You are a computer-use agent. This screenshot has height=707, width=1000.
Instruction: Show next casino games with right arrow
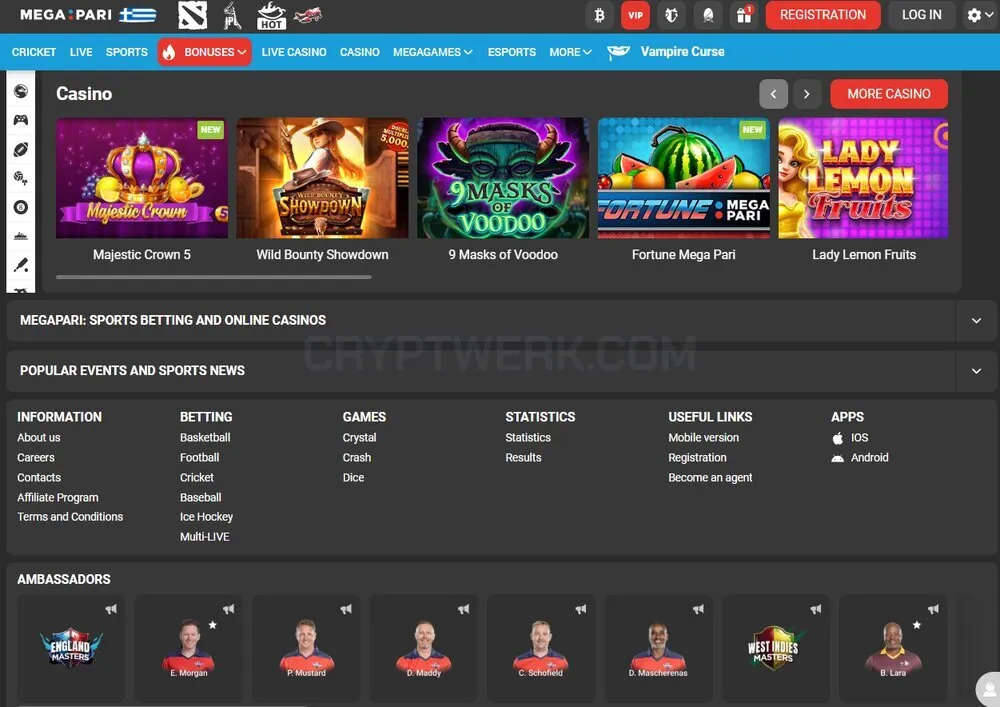point(807,94)
